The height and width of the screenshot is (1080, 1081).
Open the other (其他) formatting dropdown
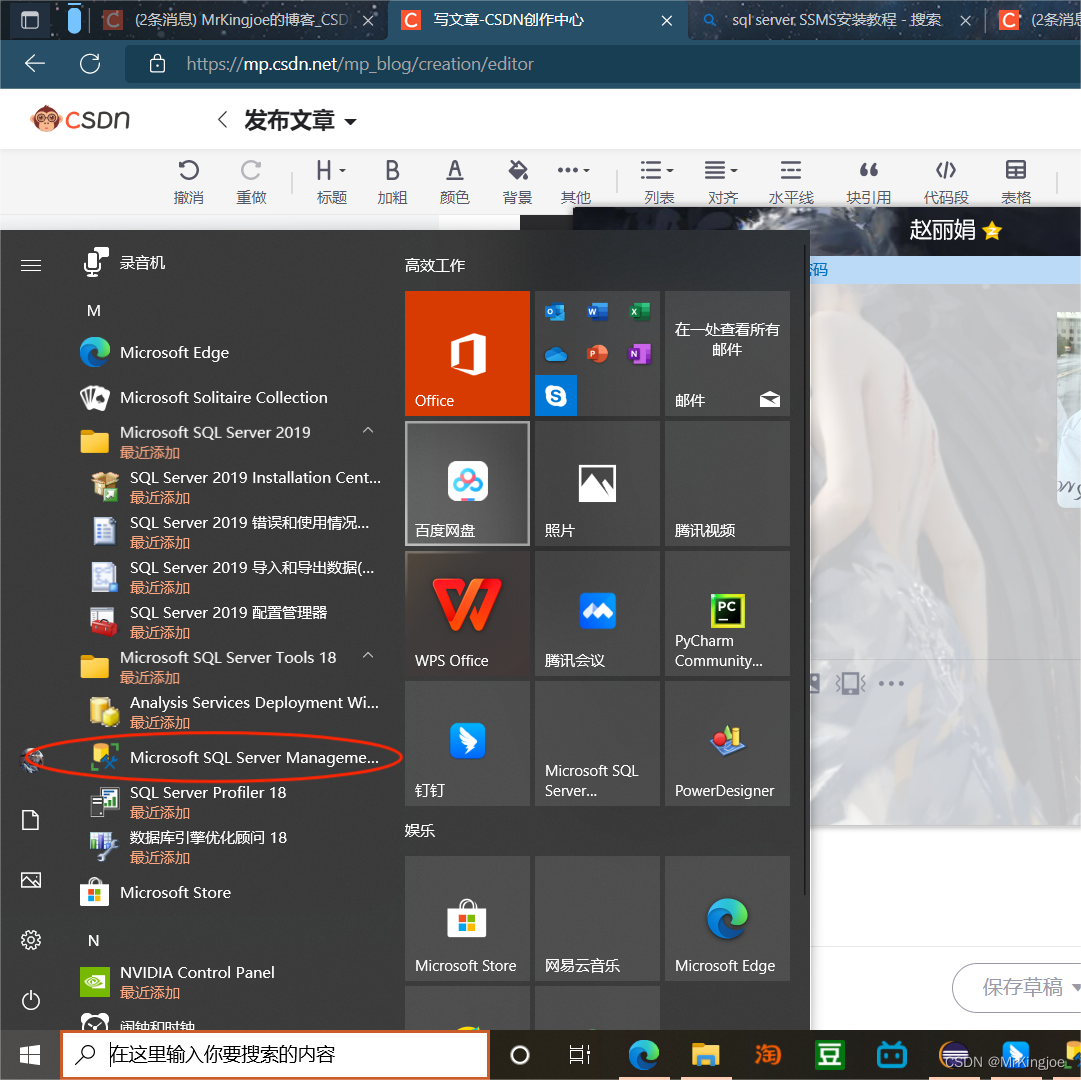pyautogui.click(x=575, y=181)
